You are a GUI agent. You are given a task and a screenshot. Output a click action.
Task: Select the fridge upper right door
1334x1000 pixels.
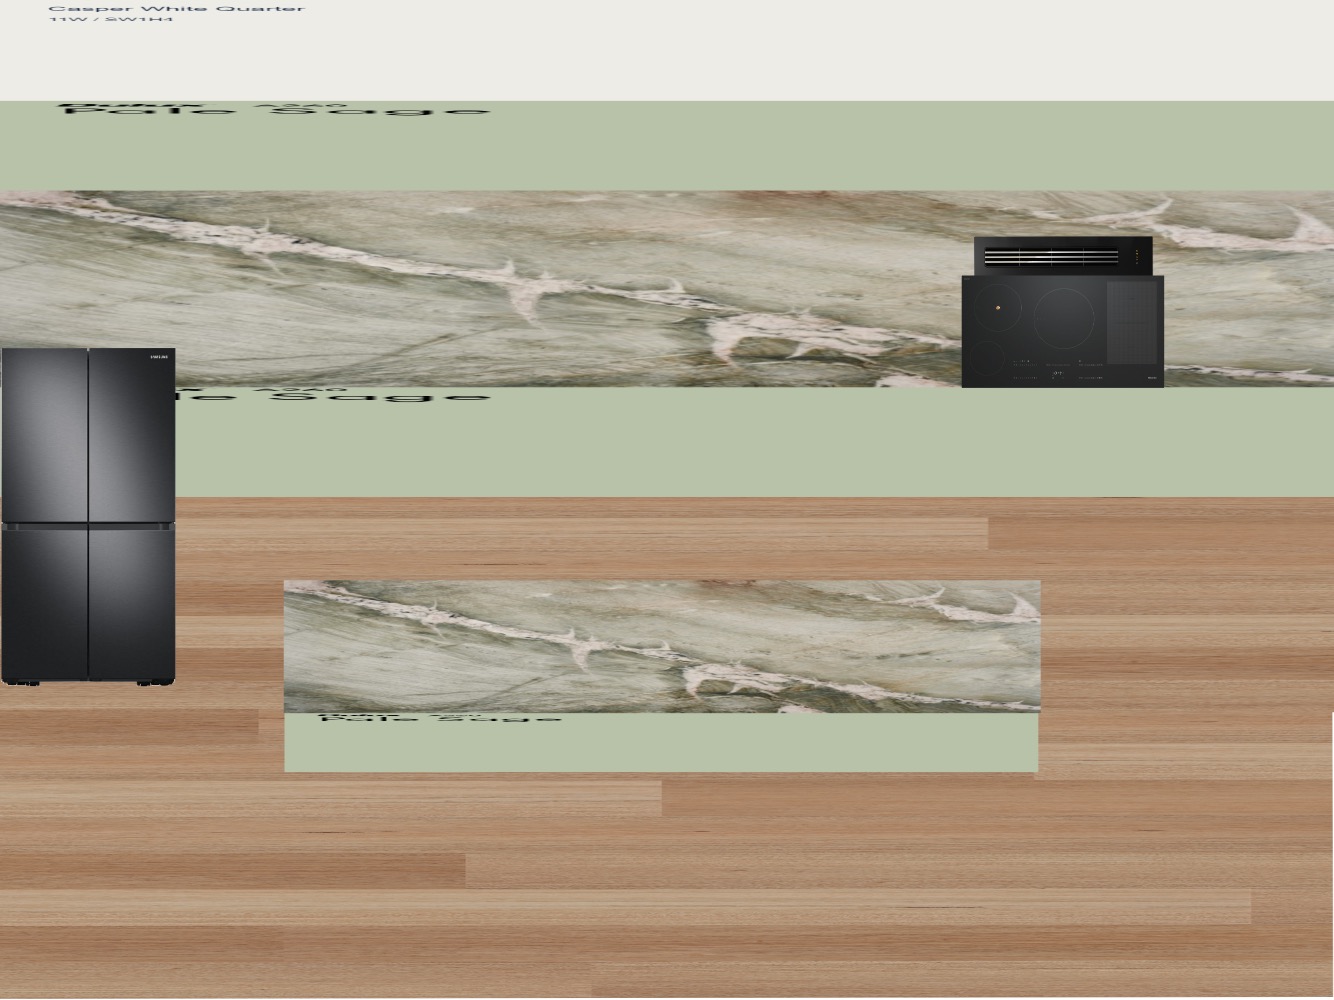(x=132, y=435)
